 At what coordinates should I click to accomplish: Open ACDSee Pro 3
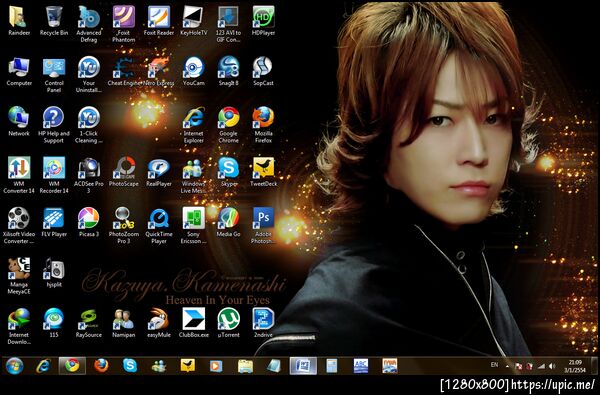(89, 175)
